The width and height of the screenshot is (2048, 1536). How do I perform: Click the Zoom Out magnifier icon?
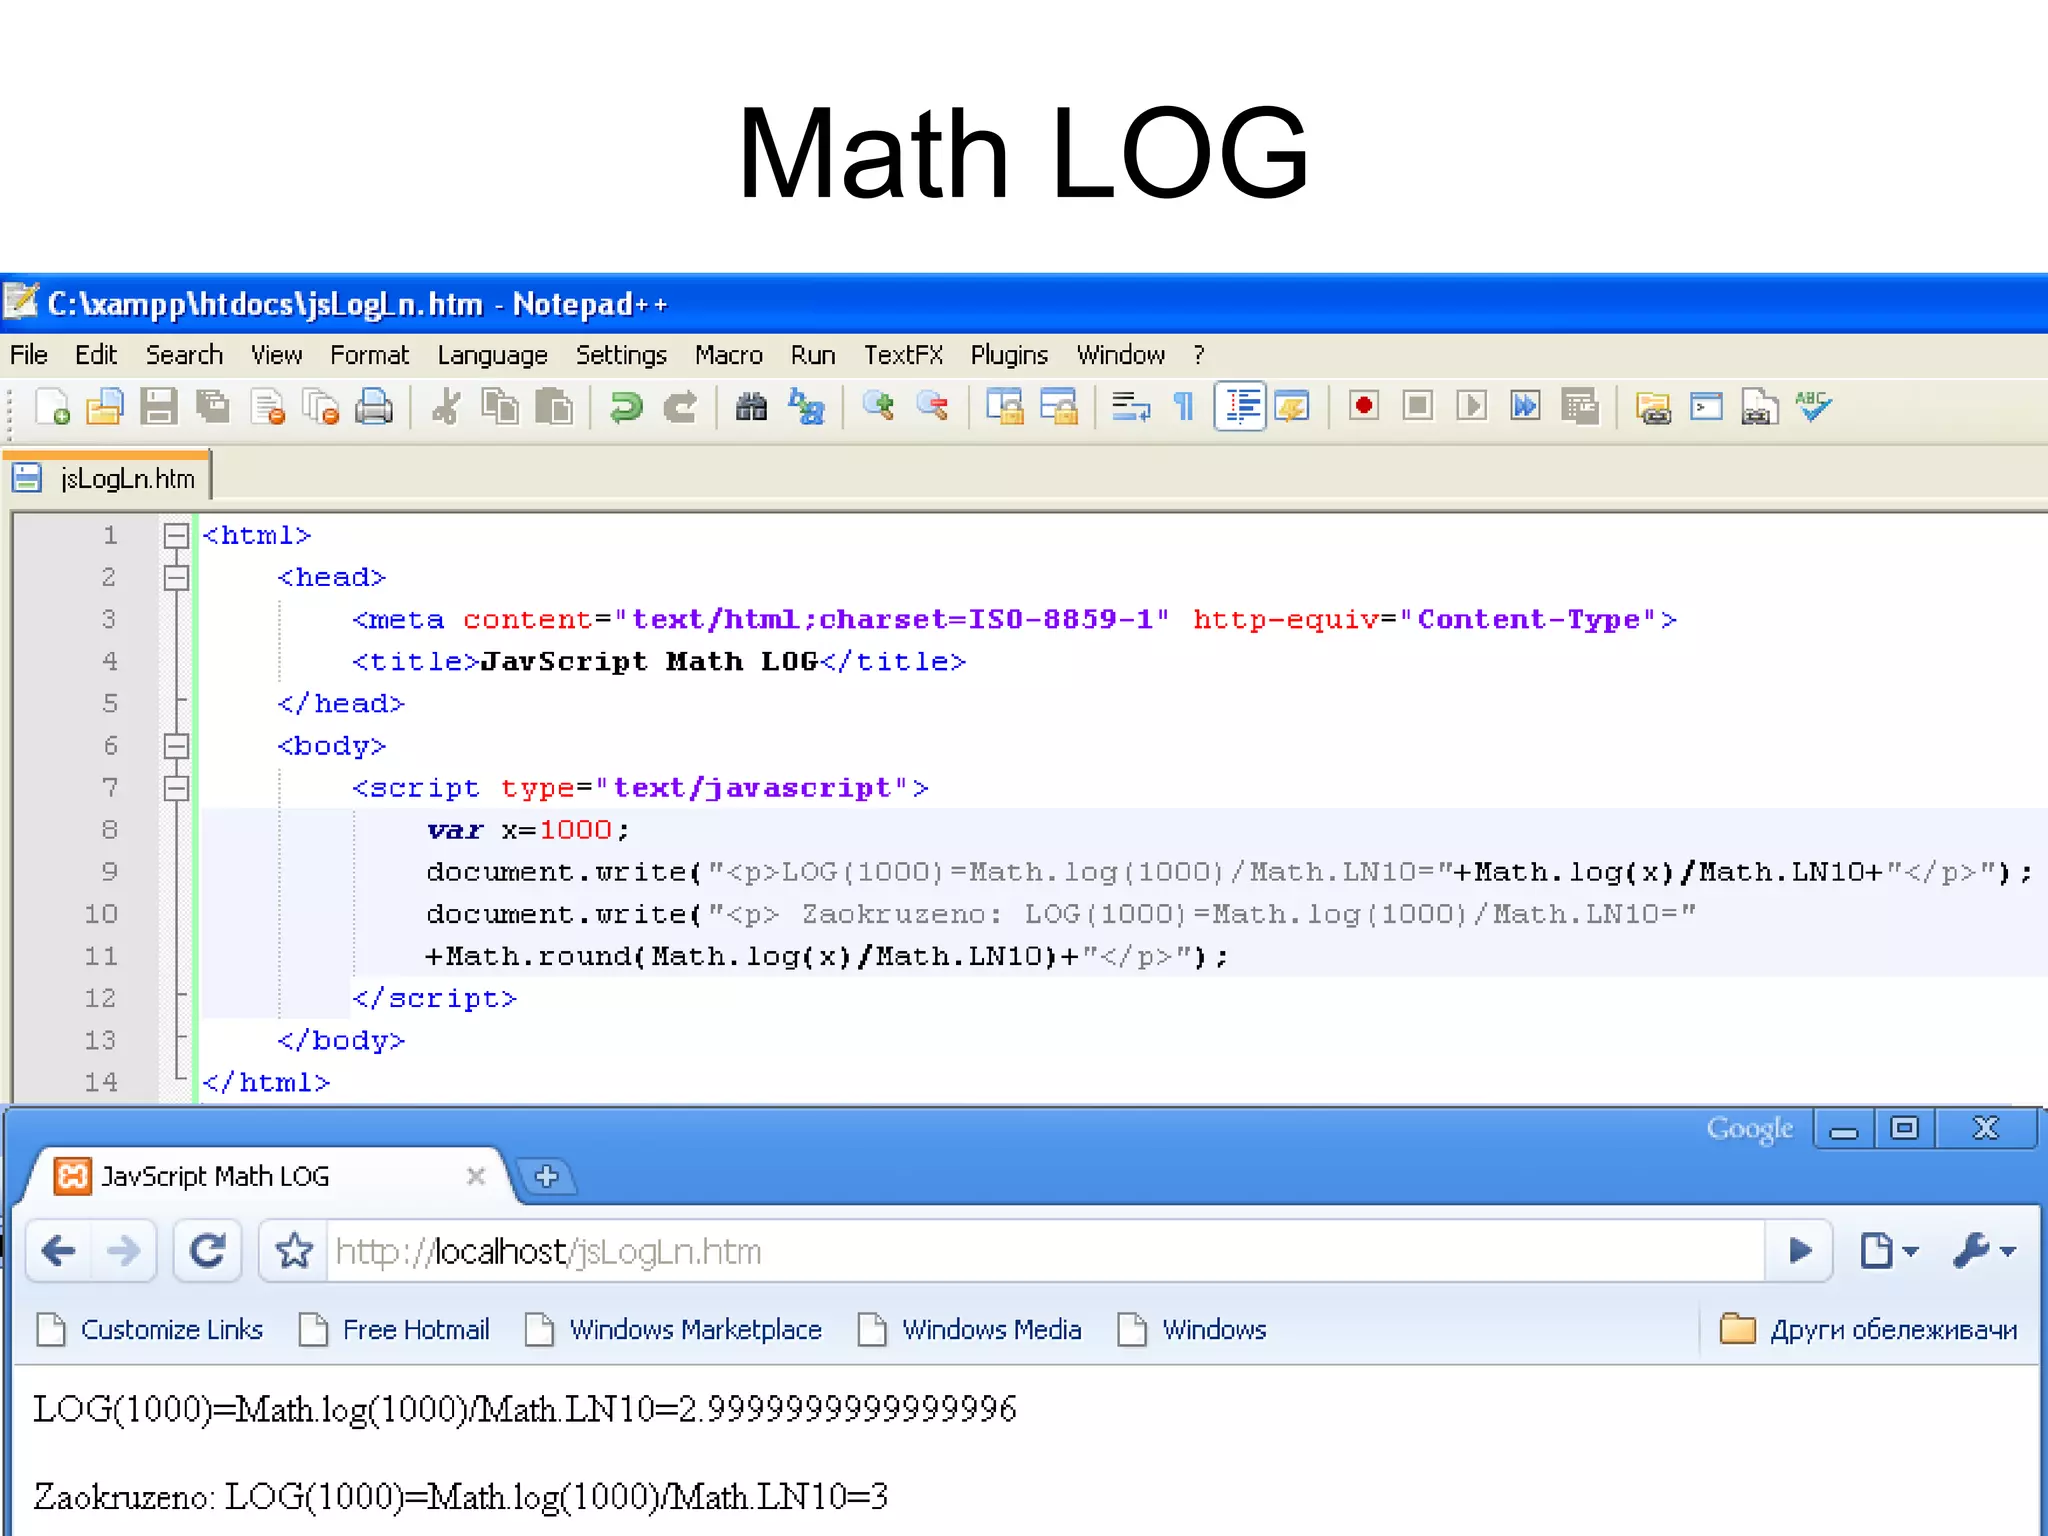click(x=932, y=406)
